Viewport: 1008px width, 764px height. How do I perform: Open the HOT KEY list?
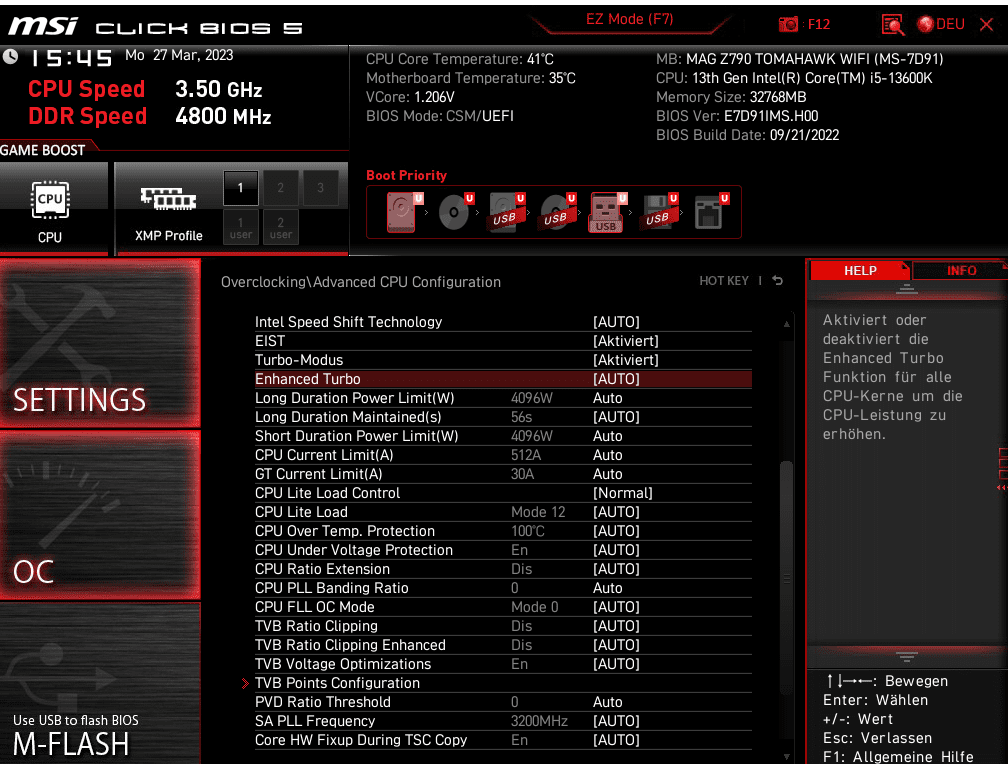coord(724,281)
